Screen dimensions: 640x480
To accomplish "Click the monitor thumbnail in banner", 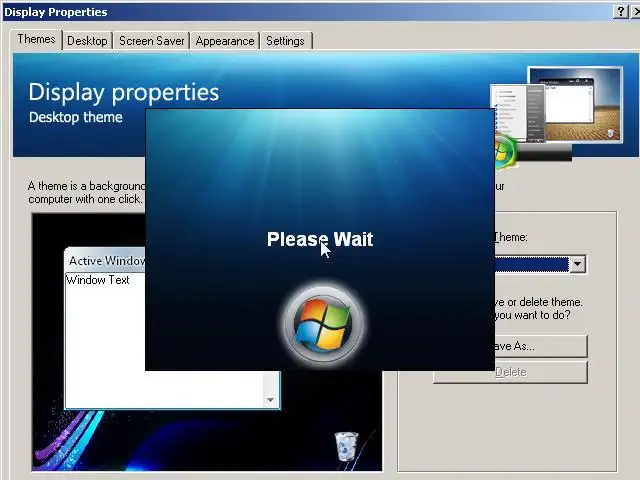I will point(575,105).
